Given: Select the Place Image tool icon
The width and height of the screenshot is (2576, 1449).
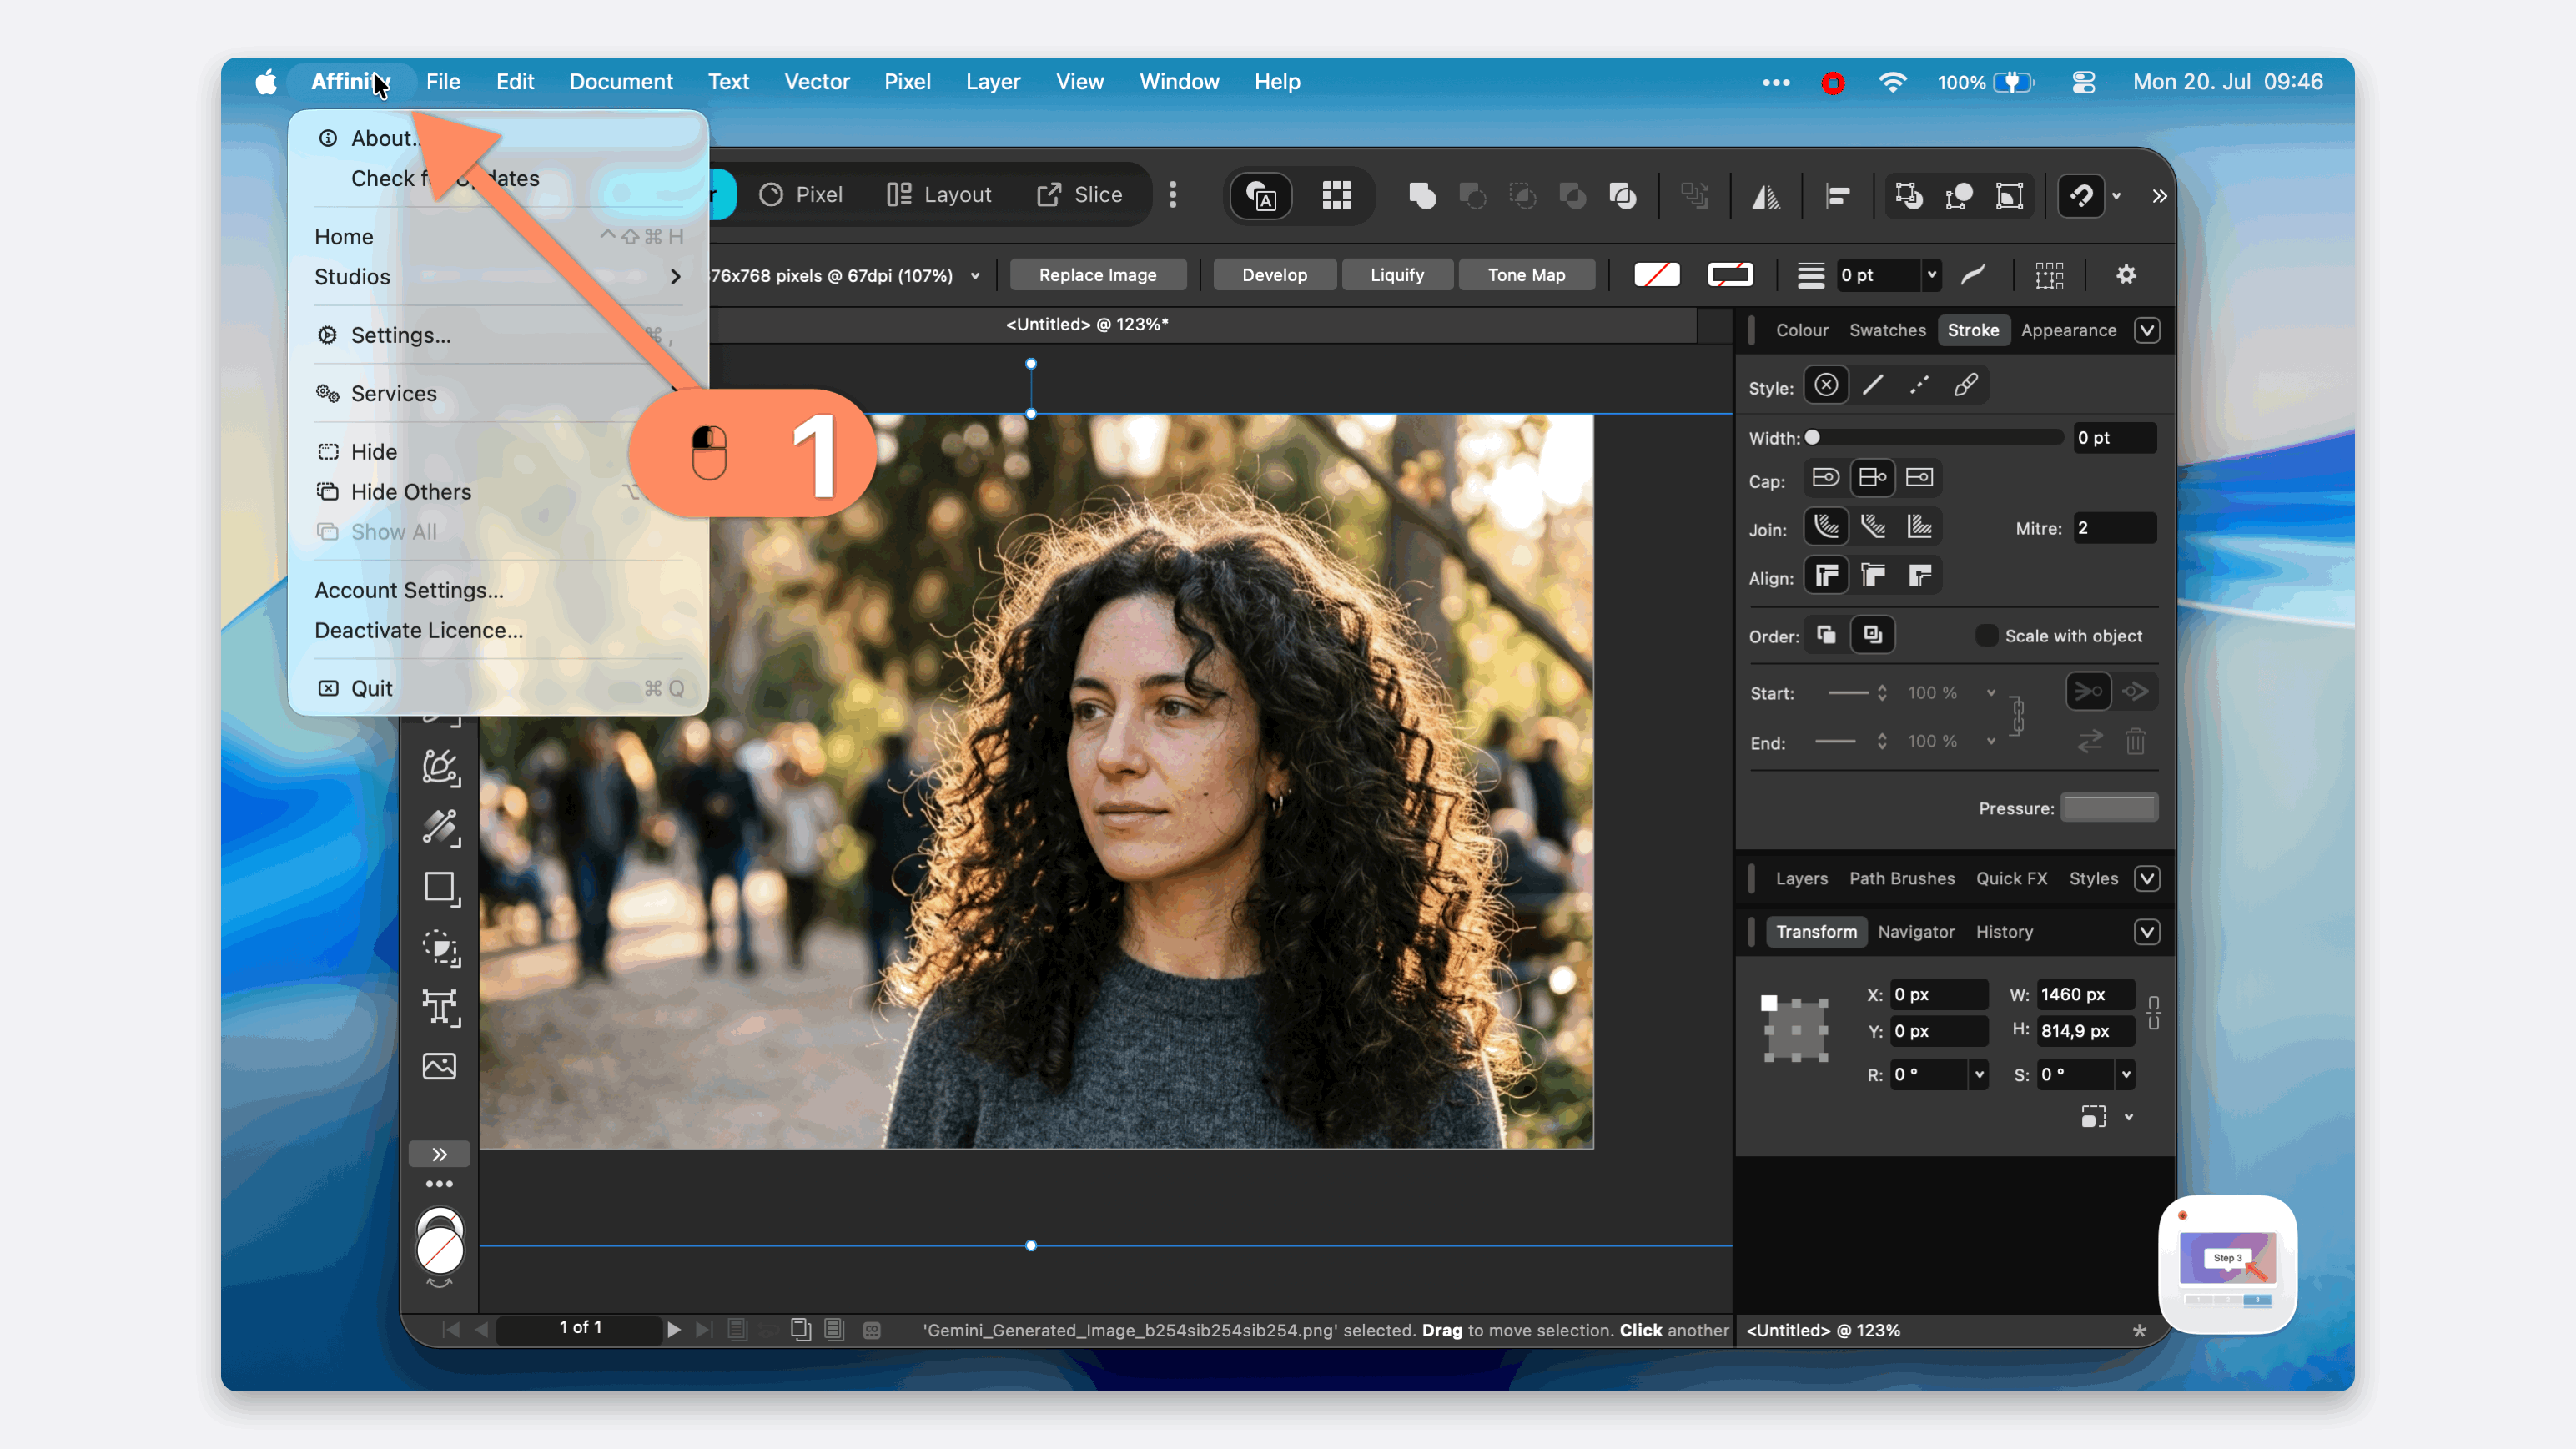Looking at the screenshot, I should (x=440, y=1066).
